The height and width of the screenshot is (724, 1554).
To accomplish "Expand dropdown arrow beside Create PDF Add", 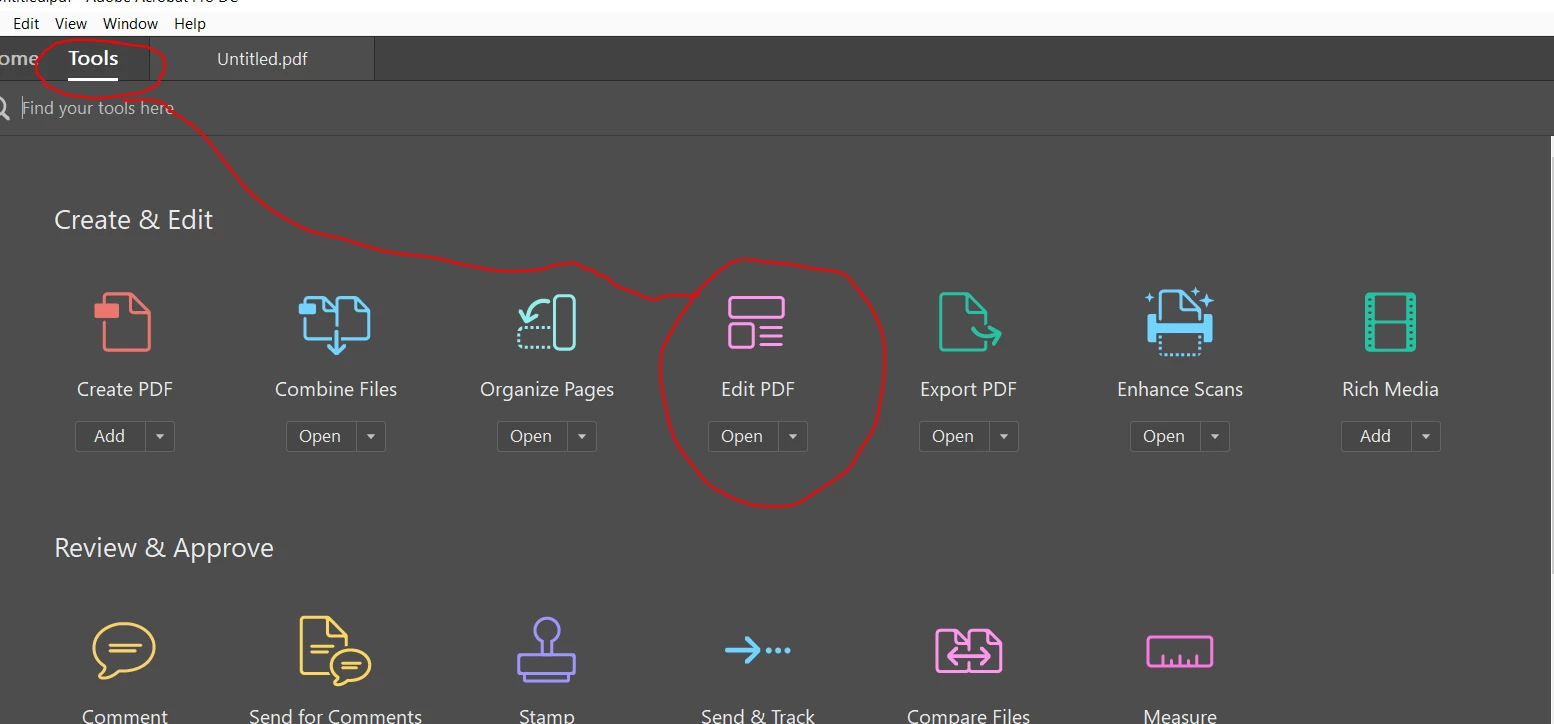I will pyautogui.click(x=160, y=437).
